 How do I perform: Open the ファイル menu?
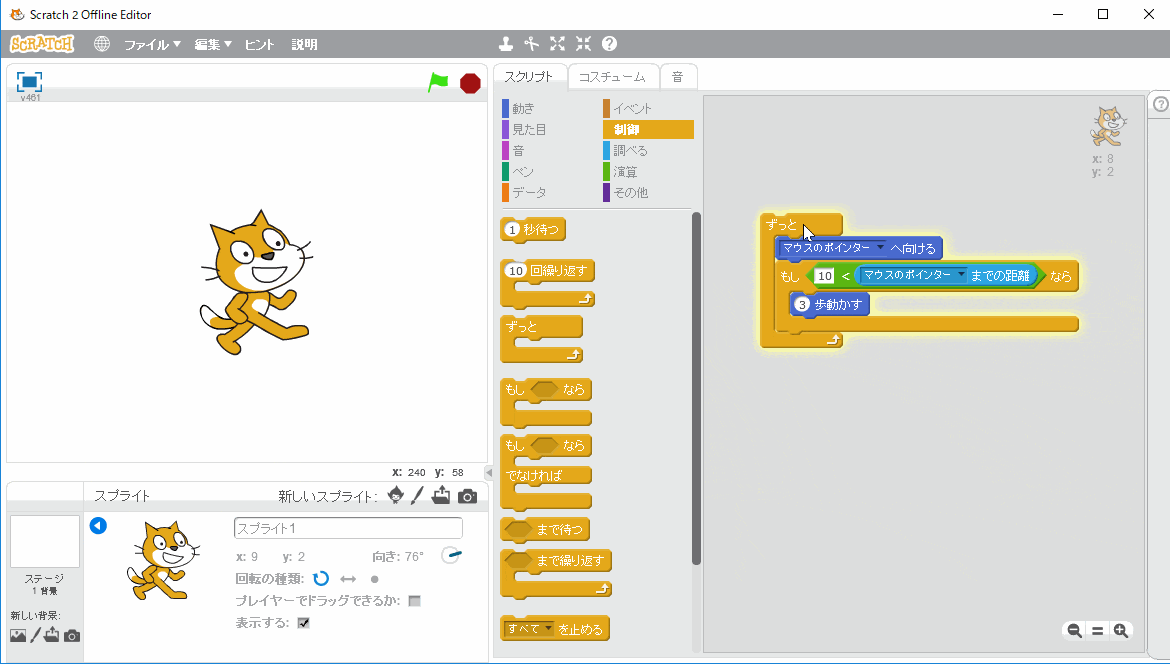tap(152, 45)
